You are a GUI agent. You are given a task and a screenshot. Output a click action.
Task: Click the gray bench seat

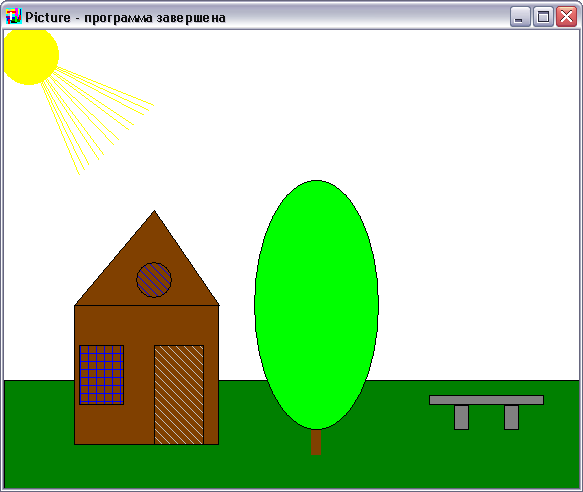coord(486,400)
